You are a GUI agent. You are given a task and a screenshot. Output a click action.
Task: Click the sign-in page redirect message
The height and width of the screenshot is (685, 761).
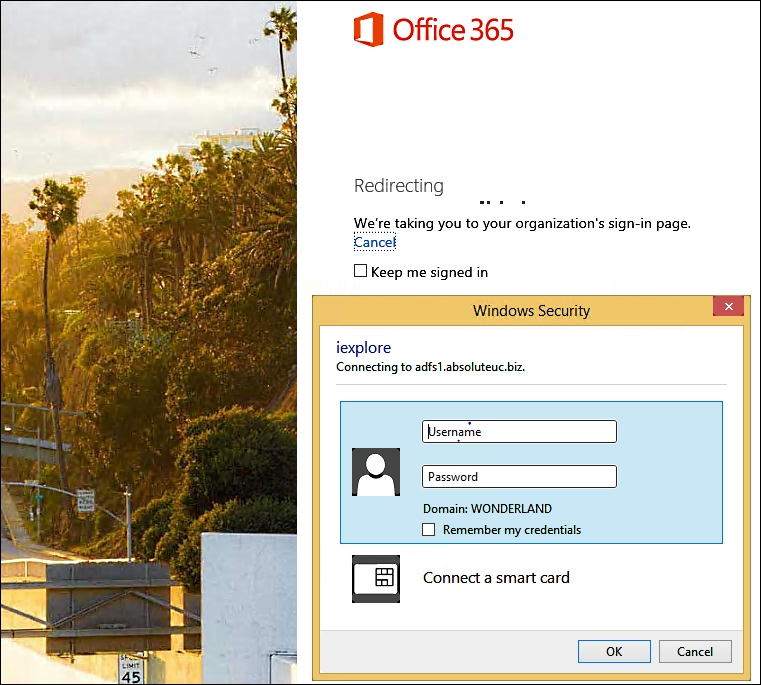click(522, 223)
